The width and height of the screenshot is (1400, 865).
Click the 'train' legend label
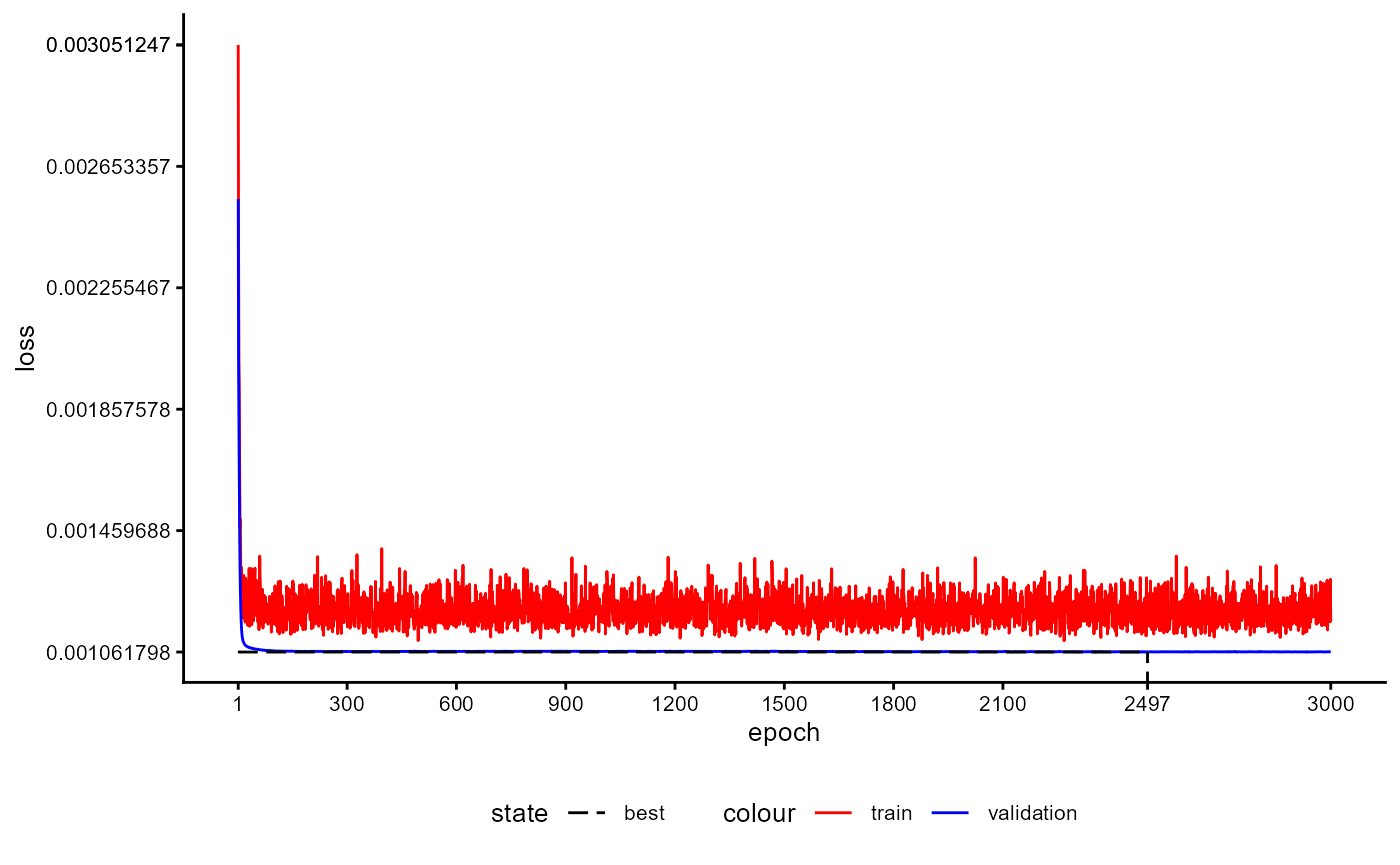pyautogui.click(x=891, y=813)
